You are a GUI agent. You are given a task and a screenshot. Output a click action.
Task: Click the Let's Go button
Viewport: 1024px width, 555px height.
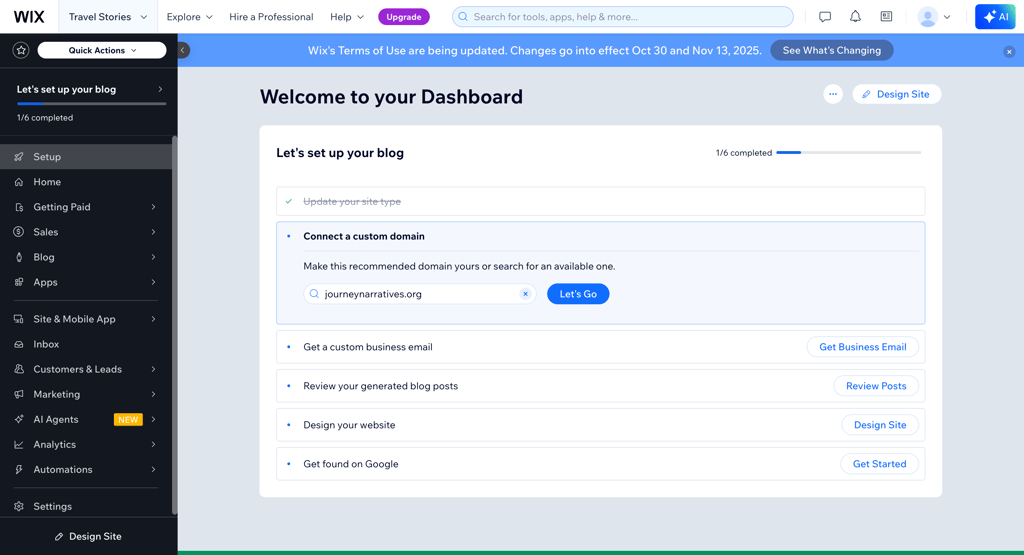[x=578, y=294]
